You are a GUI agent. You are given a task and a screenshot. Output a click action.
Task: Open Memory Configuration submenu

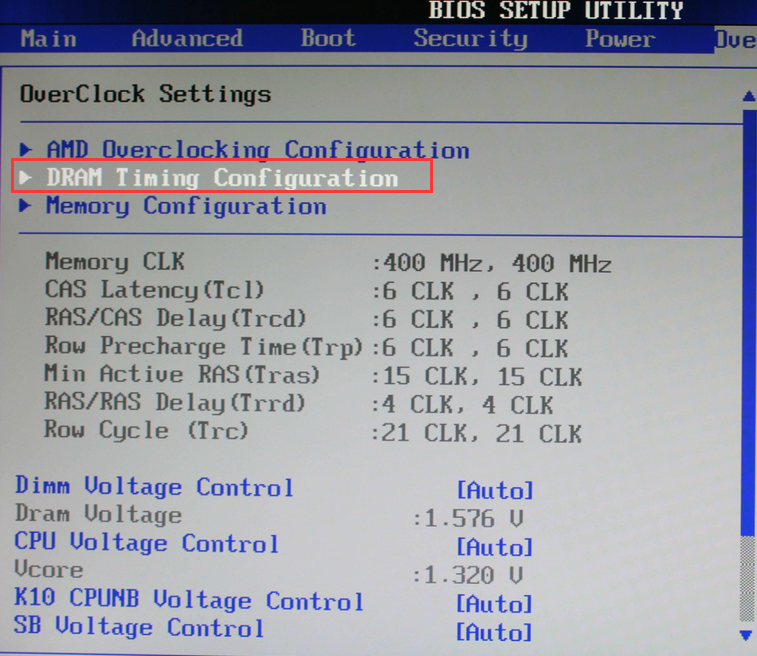tap(186, 206)
